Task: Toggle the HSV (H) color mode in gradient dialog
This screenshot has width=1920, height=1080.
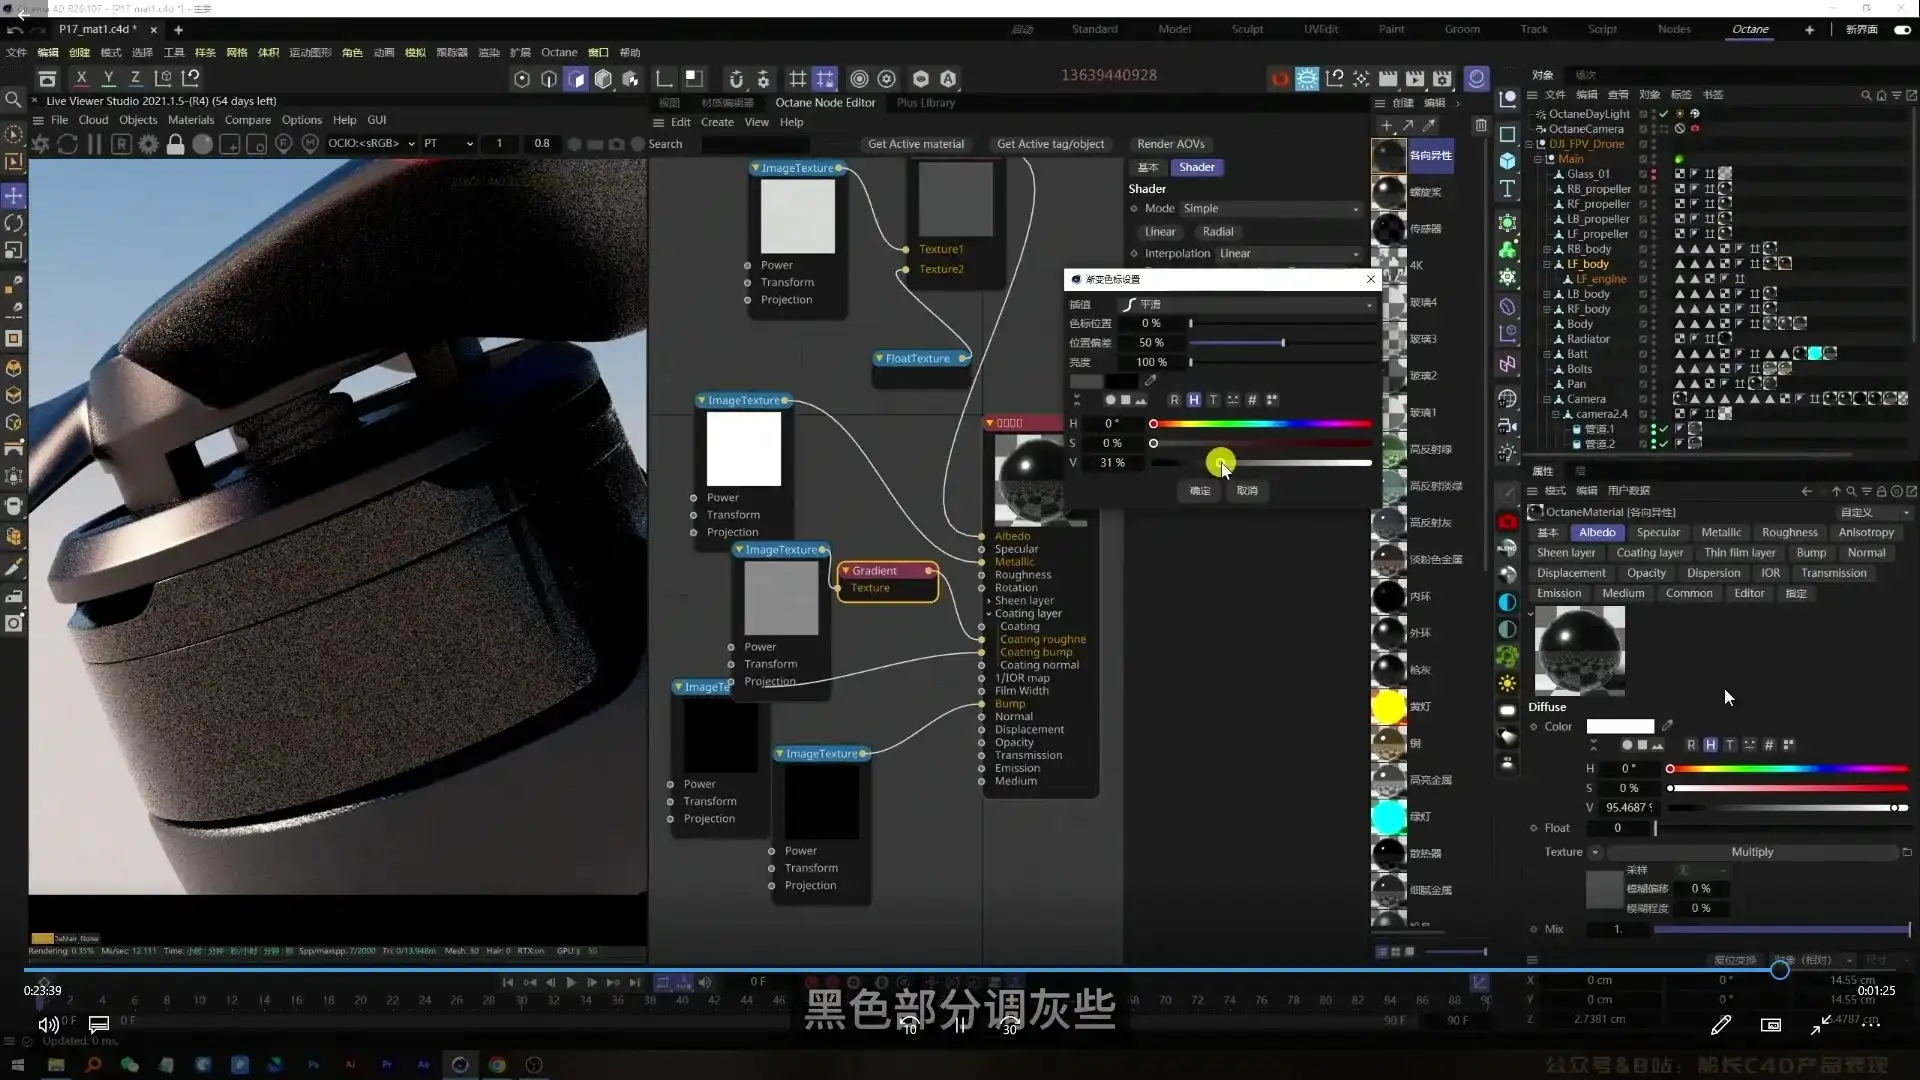Action: 1193,400
